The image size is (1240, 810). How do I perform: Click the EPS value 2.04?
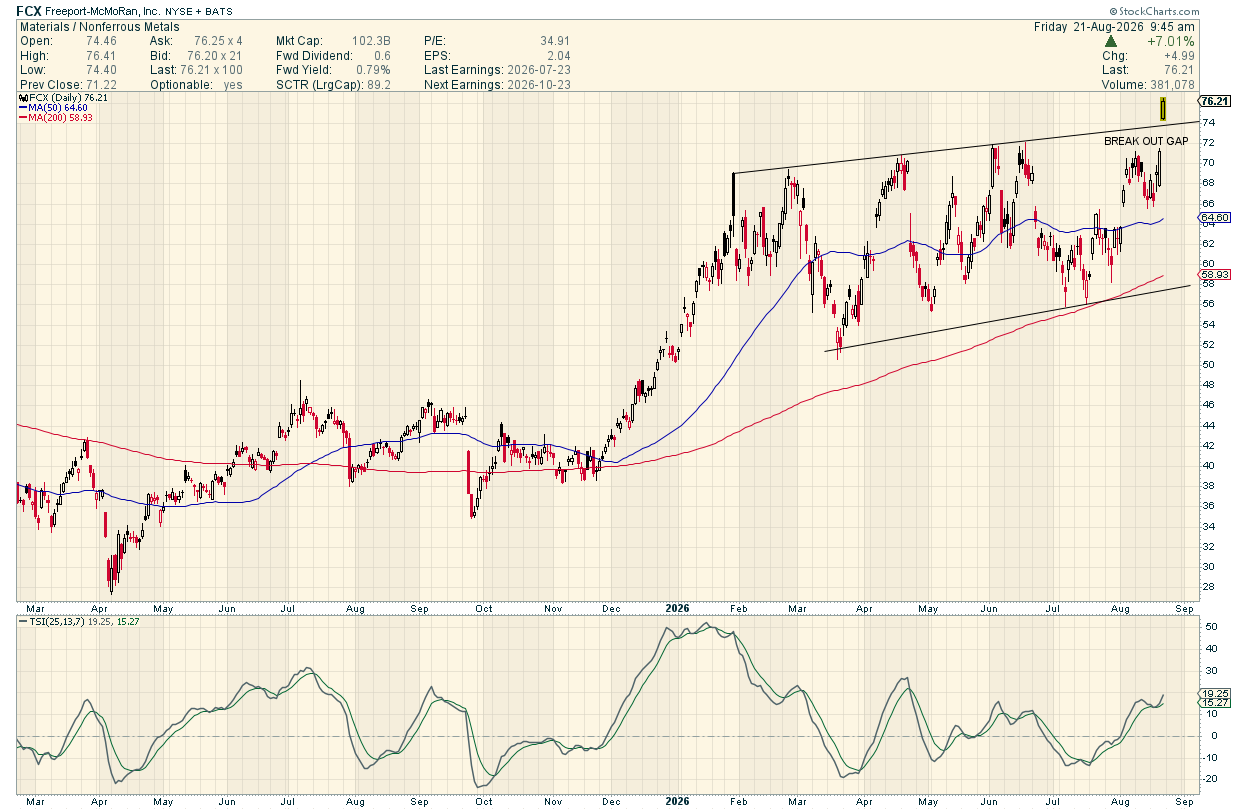558,56
